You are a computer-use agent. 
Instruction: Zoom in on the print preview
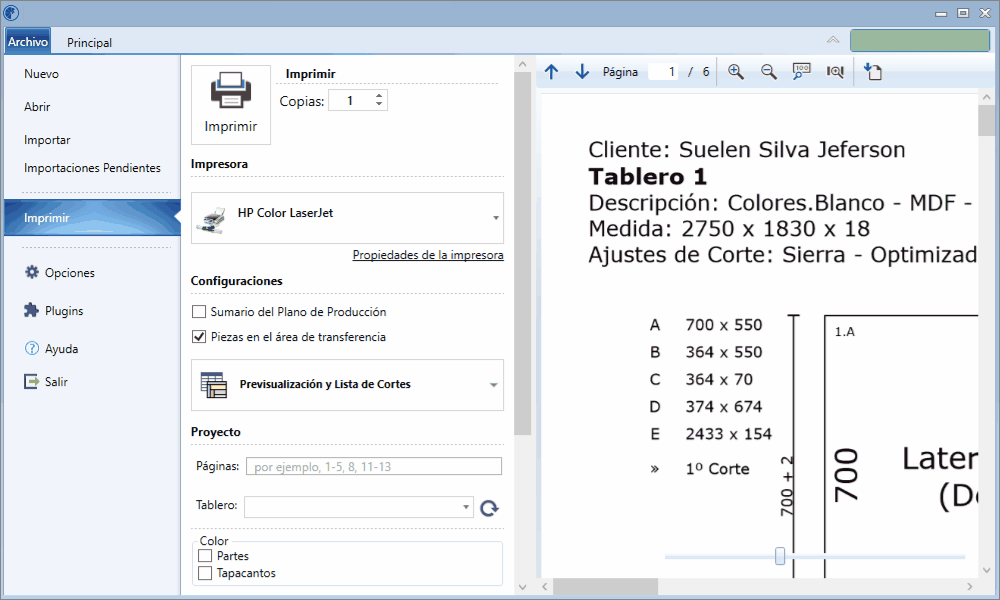736,72
